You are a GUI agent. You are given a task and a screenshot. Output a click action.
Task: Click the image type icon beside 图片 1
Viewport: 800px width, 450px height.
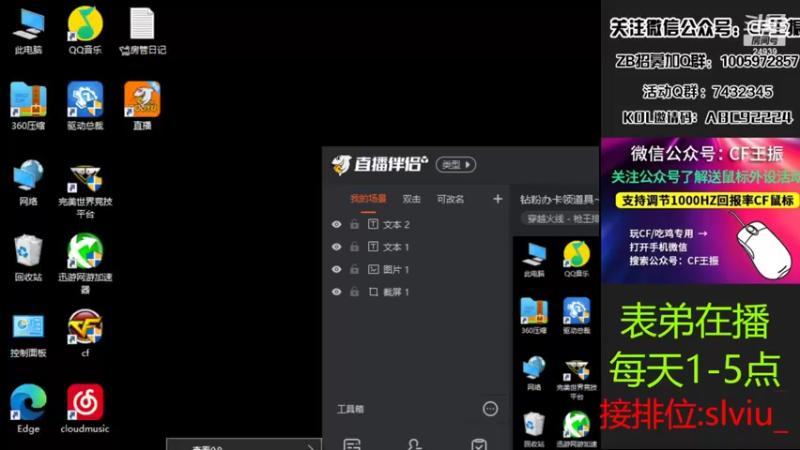tap(373, 269)
